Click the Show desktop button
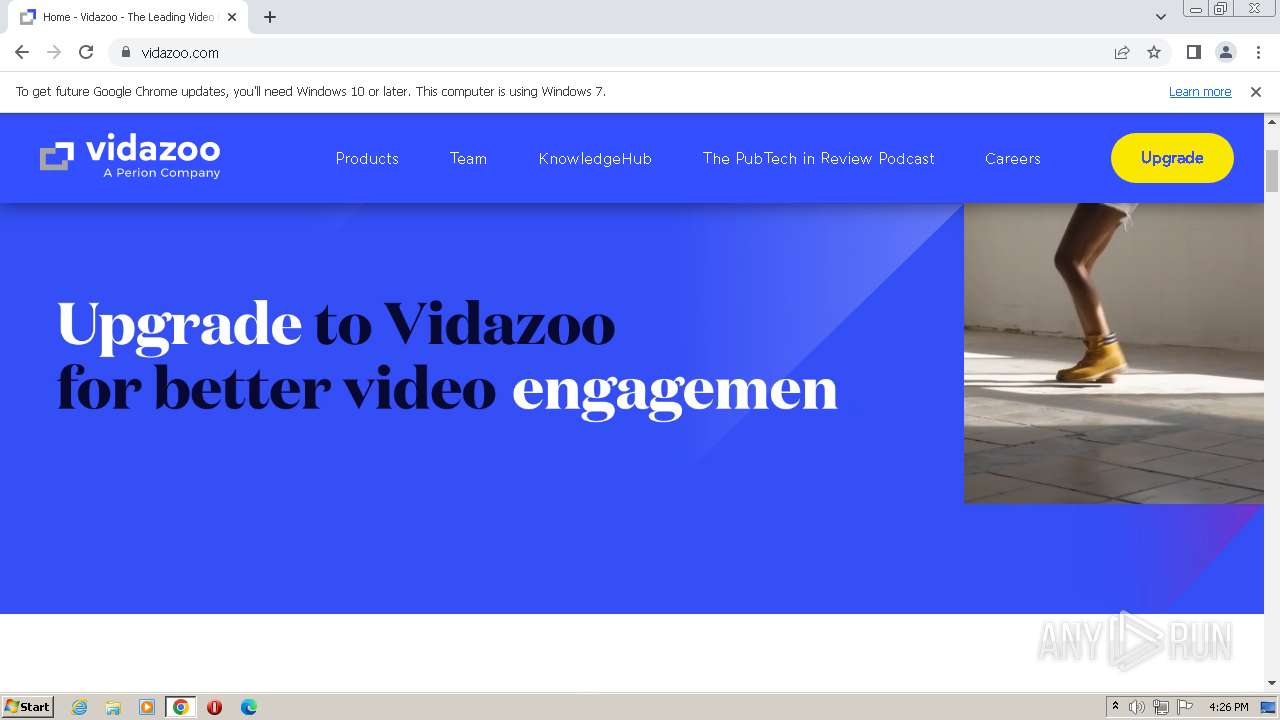 tap(1268, 707)
